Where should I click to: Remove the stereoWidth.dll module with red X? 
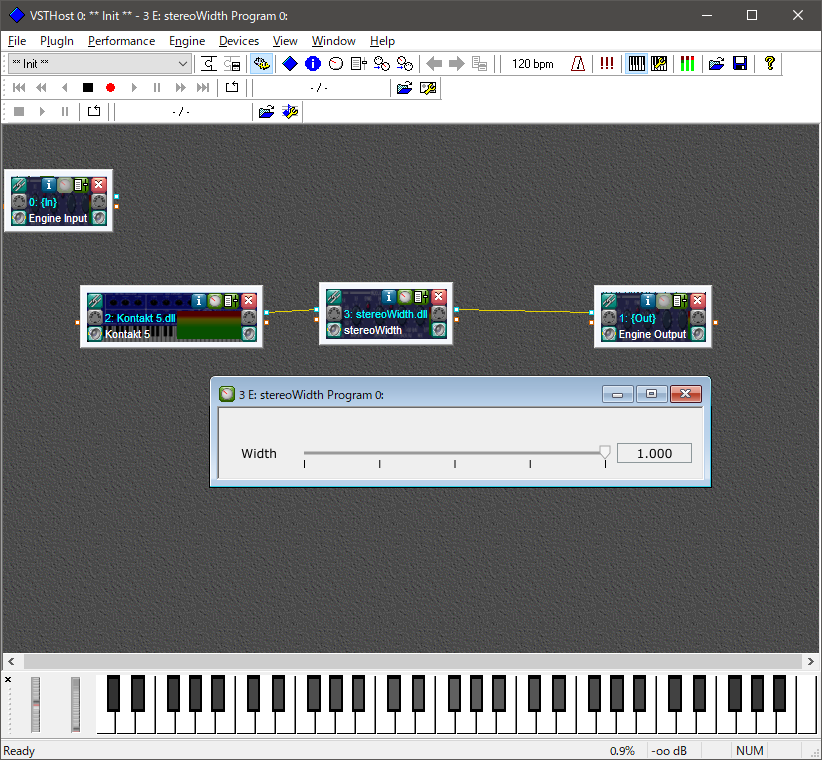(439, 297)
